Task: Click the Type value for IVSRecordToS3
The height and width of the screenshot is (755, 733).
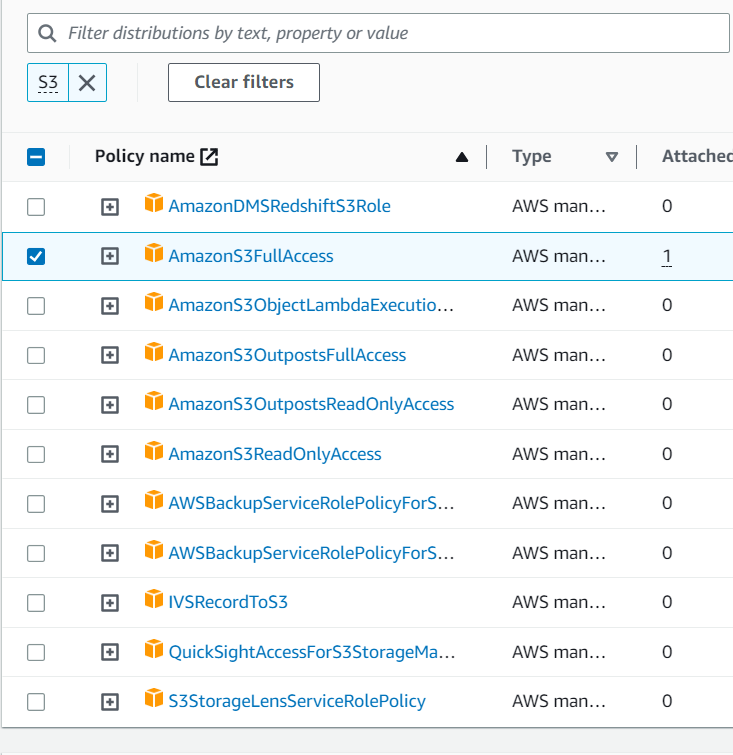Action: (x=559, y=602)
